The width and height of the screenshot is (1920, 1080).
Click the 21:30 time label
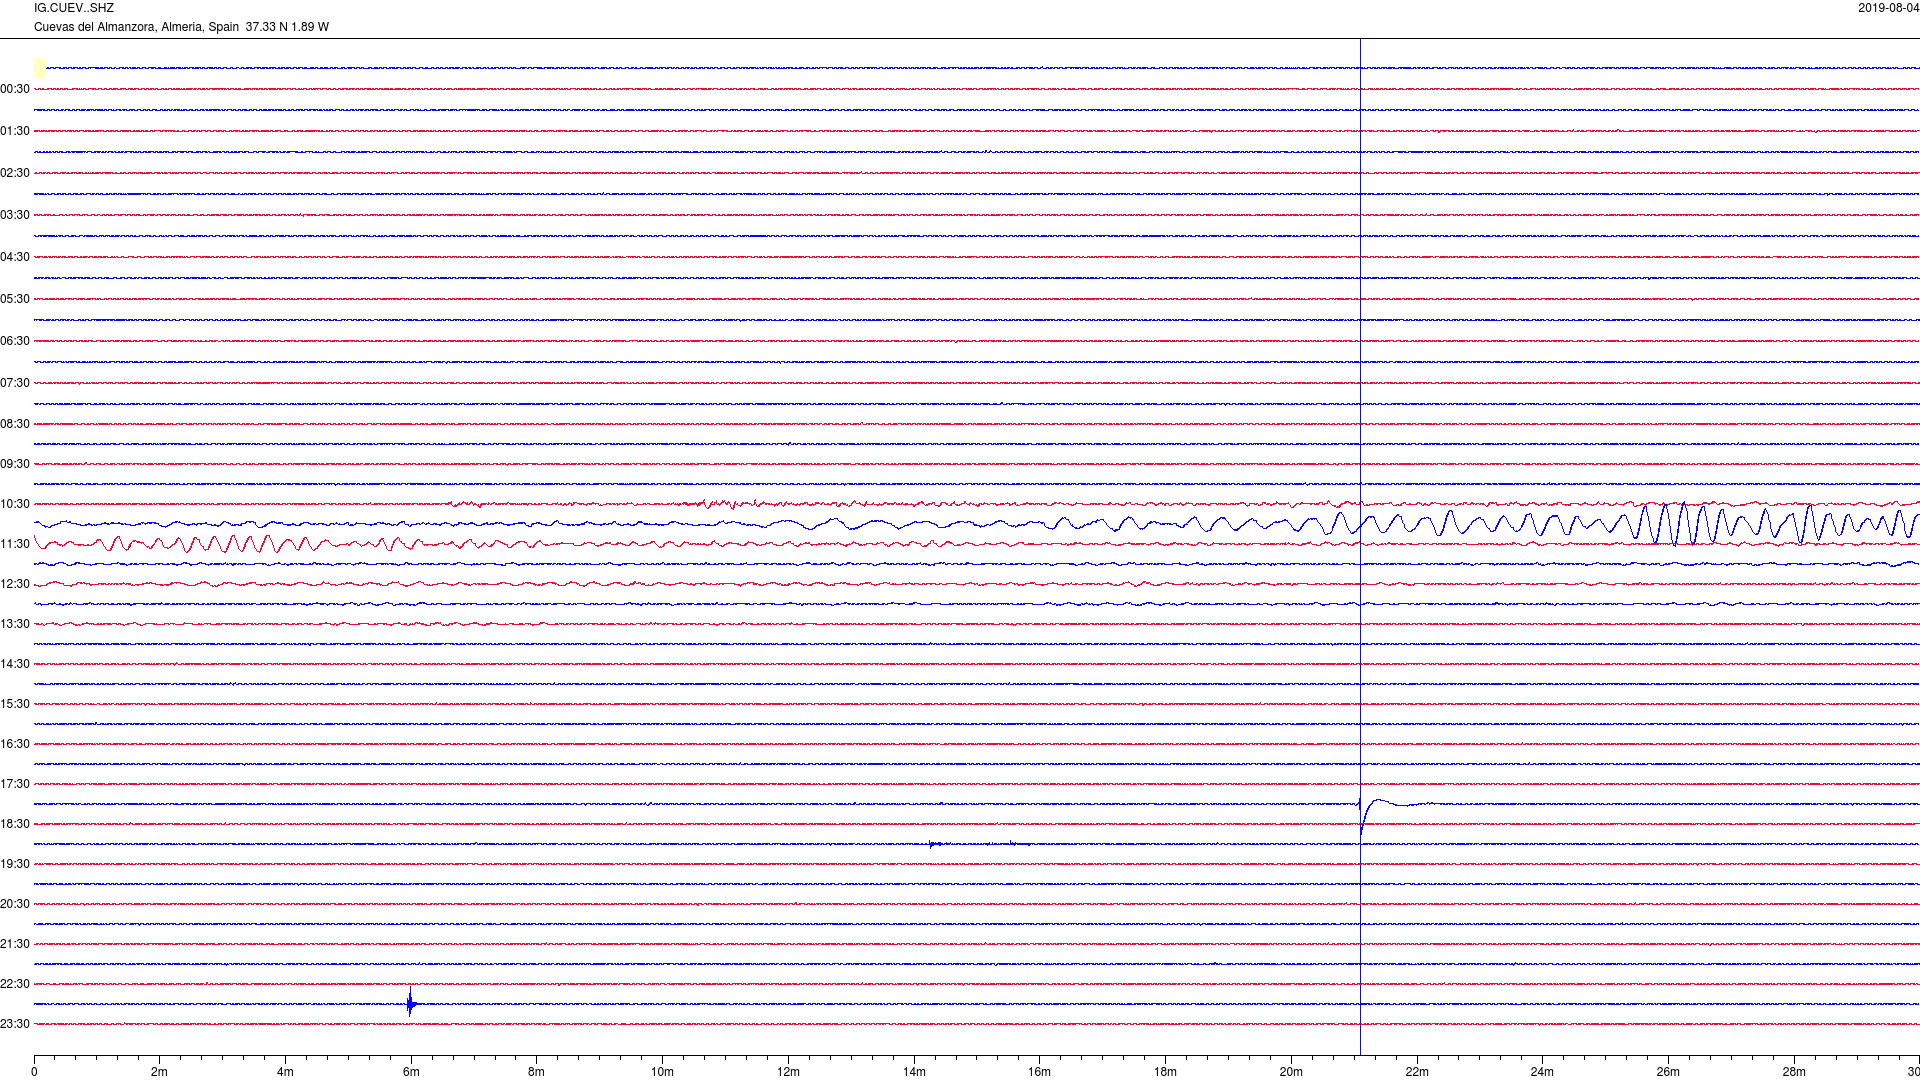tap(15, 944)
